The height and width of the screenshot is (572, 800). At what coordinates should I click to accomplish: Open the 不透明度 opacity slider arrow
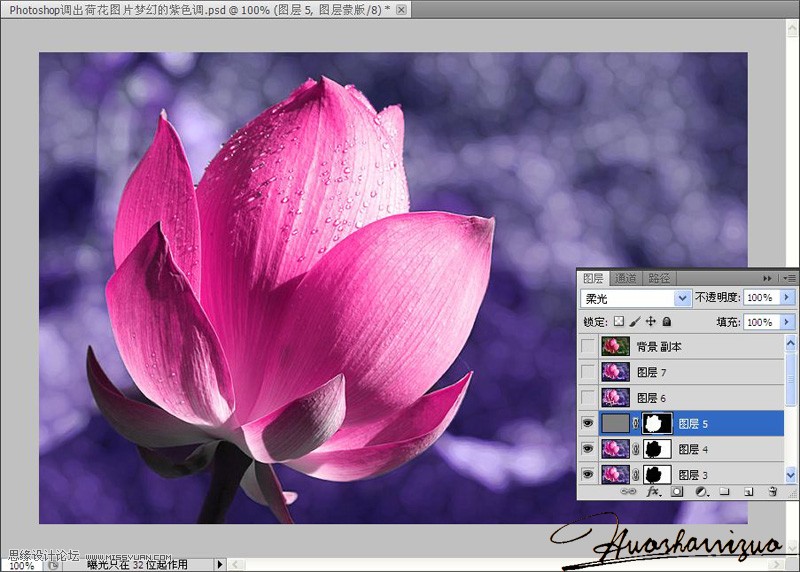(x=787, y=297)
